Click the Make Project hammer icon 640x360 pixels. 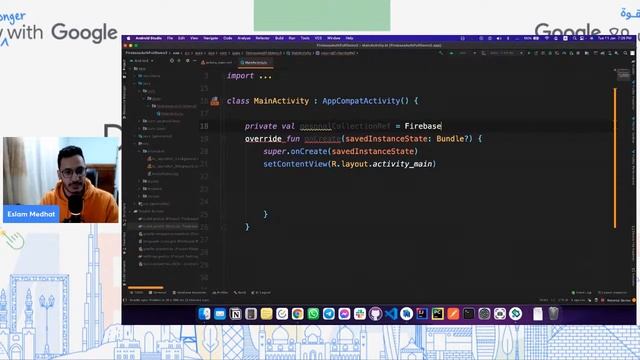pos(441,53)
